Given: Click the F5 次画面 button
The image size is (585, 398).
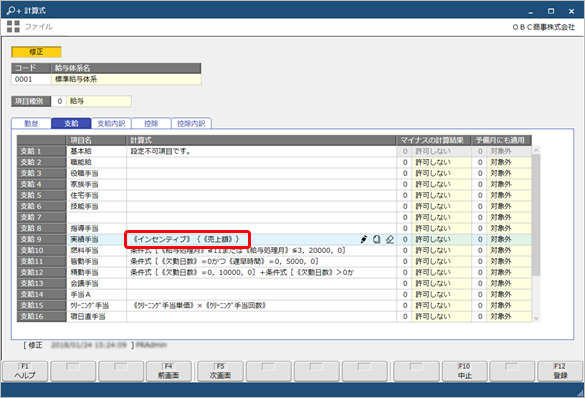Looking at the screenshot, I should pyautogui.click(x=220, y=371).
